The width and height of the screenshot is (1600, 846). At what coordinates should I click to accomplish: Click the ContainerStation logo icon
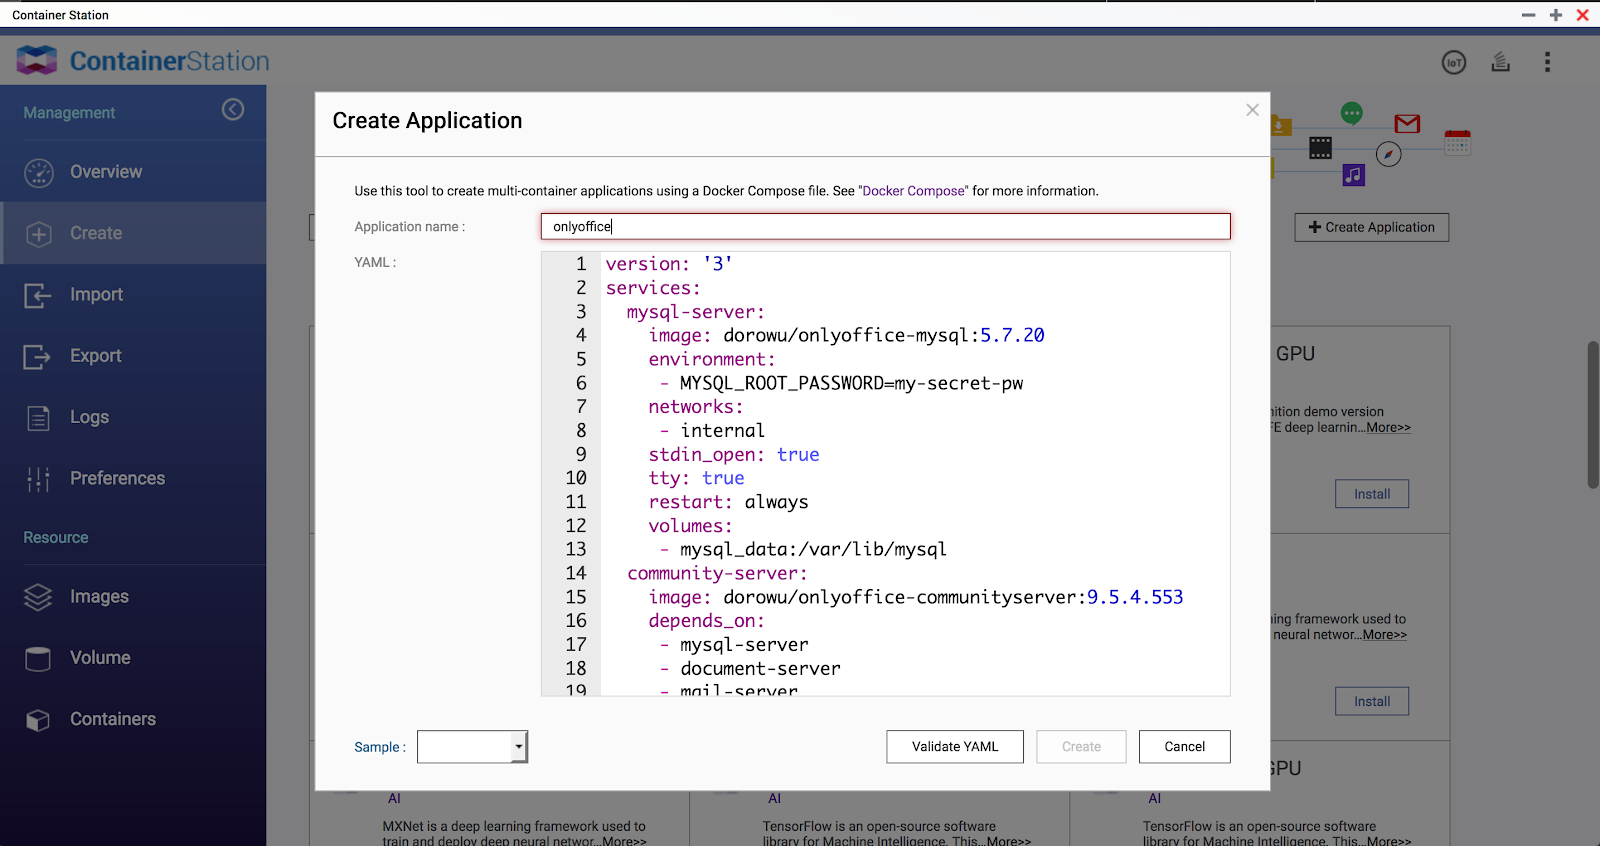point(37,61)
